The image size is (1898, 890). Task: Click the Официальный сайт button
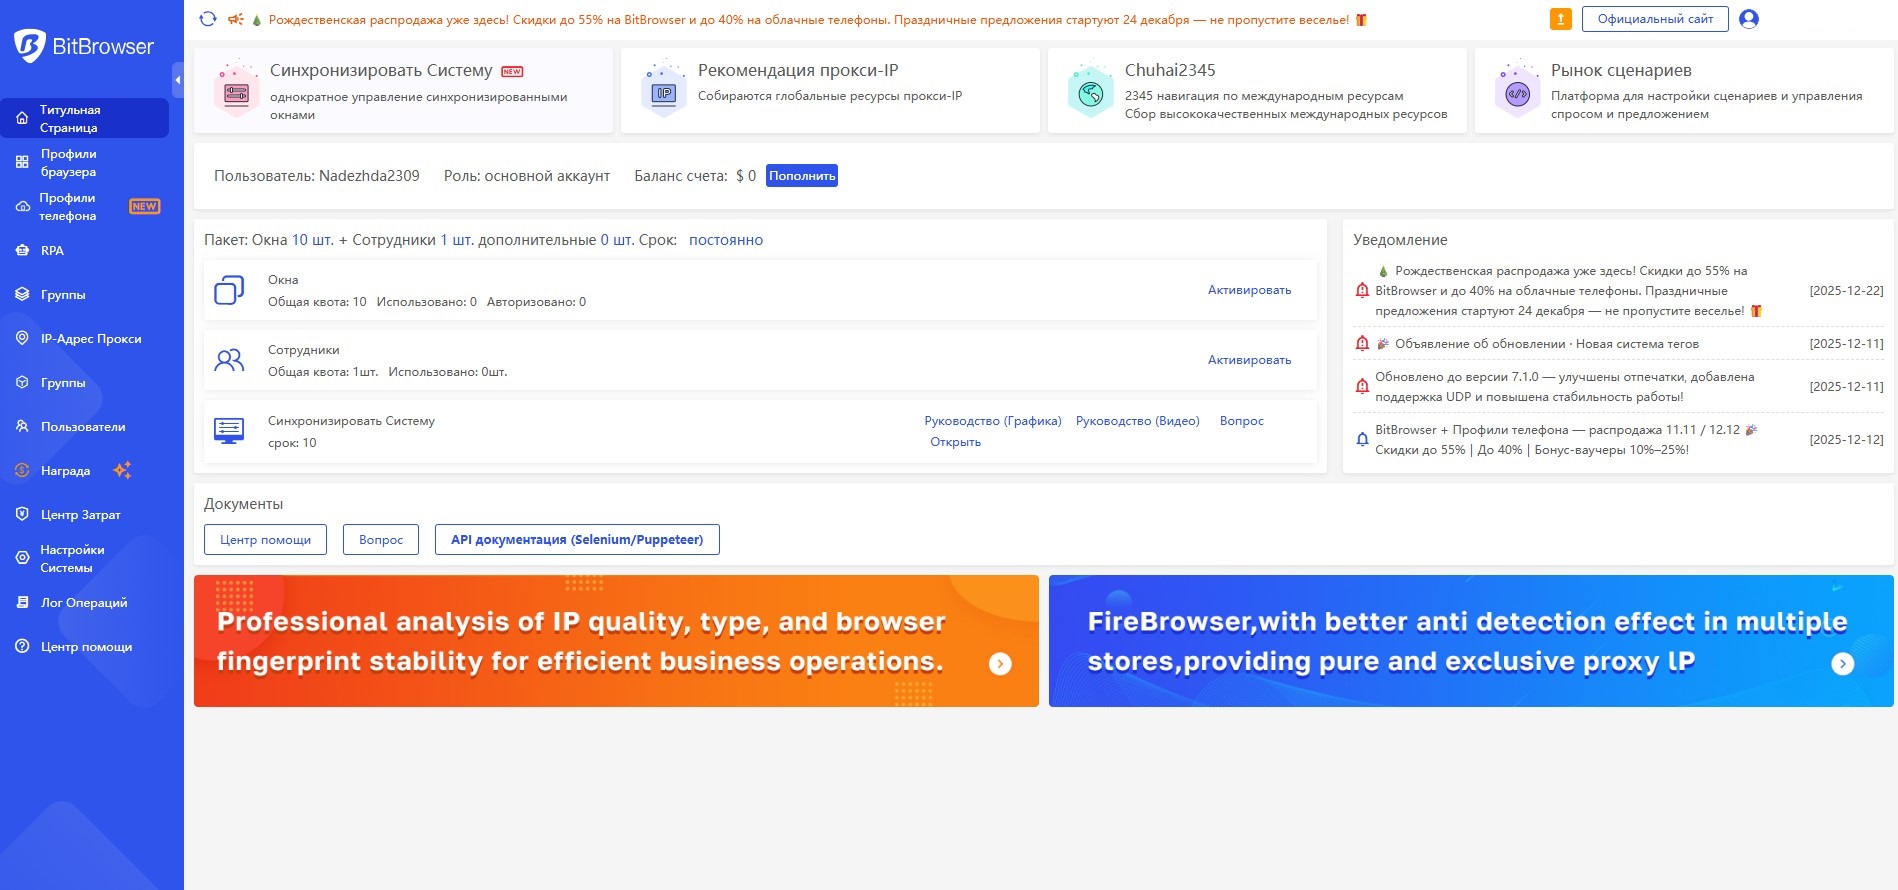pyautogui.click(x=1654, y=19)
